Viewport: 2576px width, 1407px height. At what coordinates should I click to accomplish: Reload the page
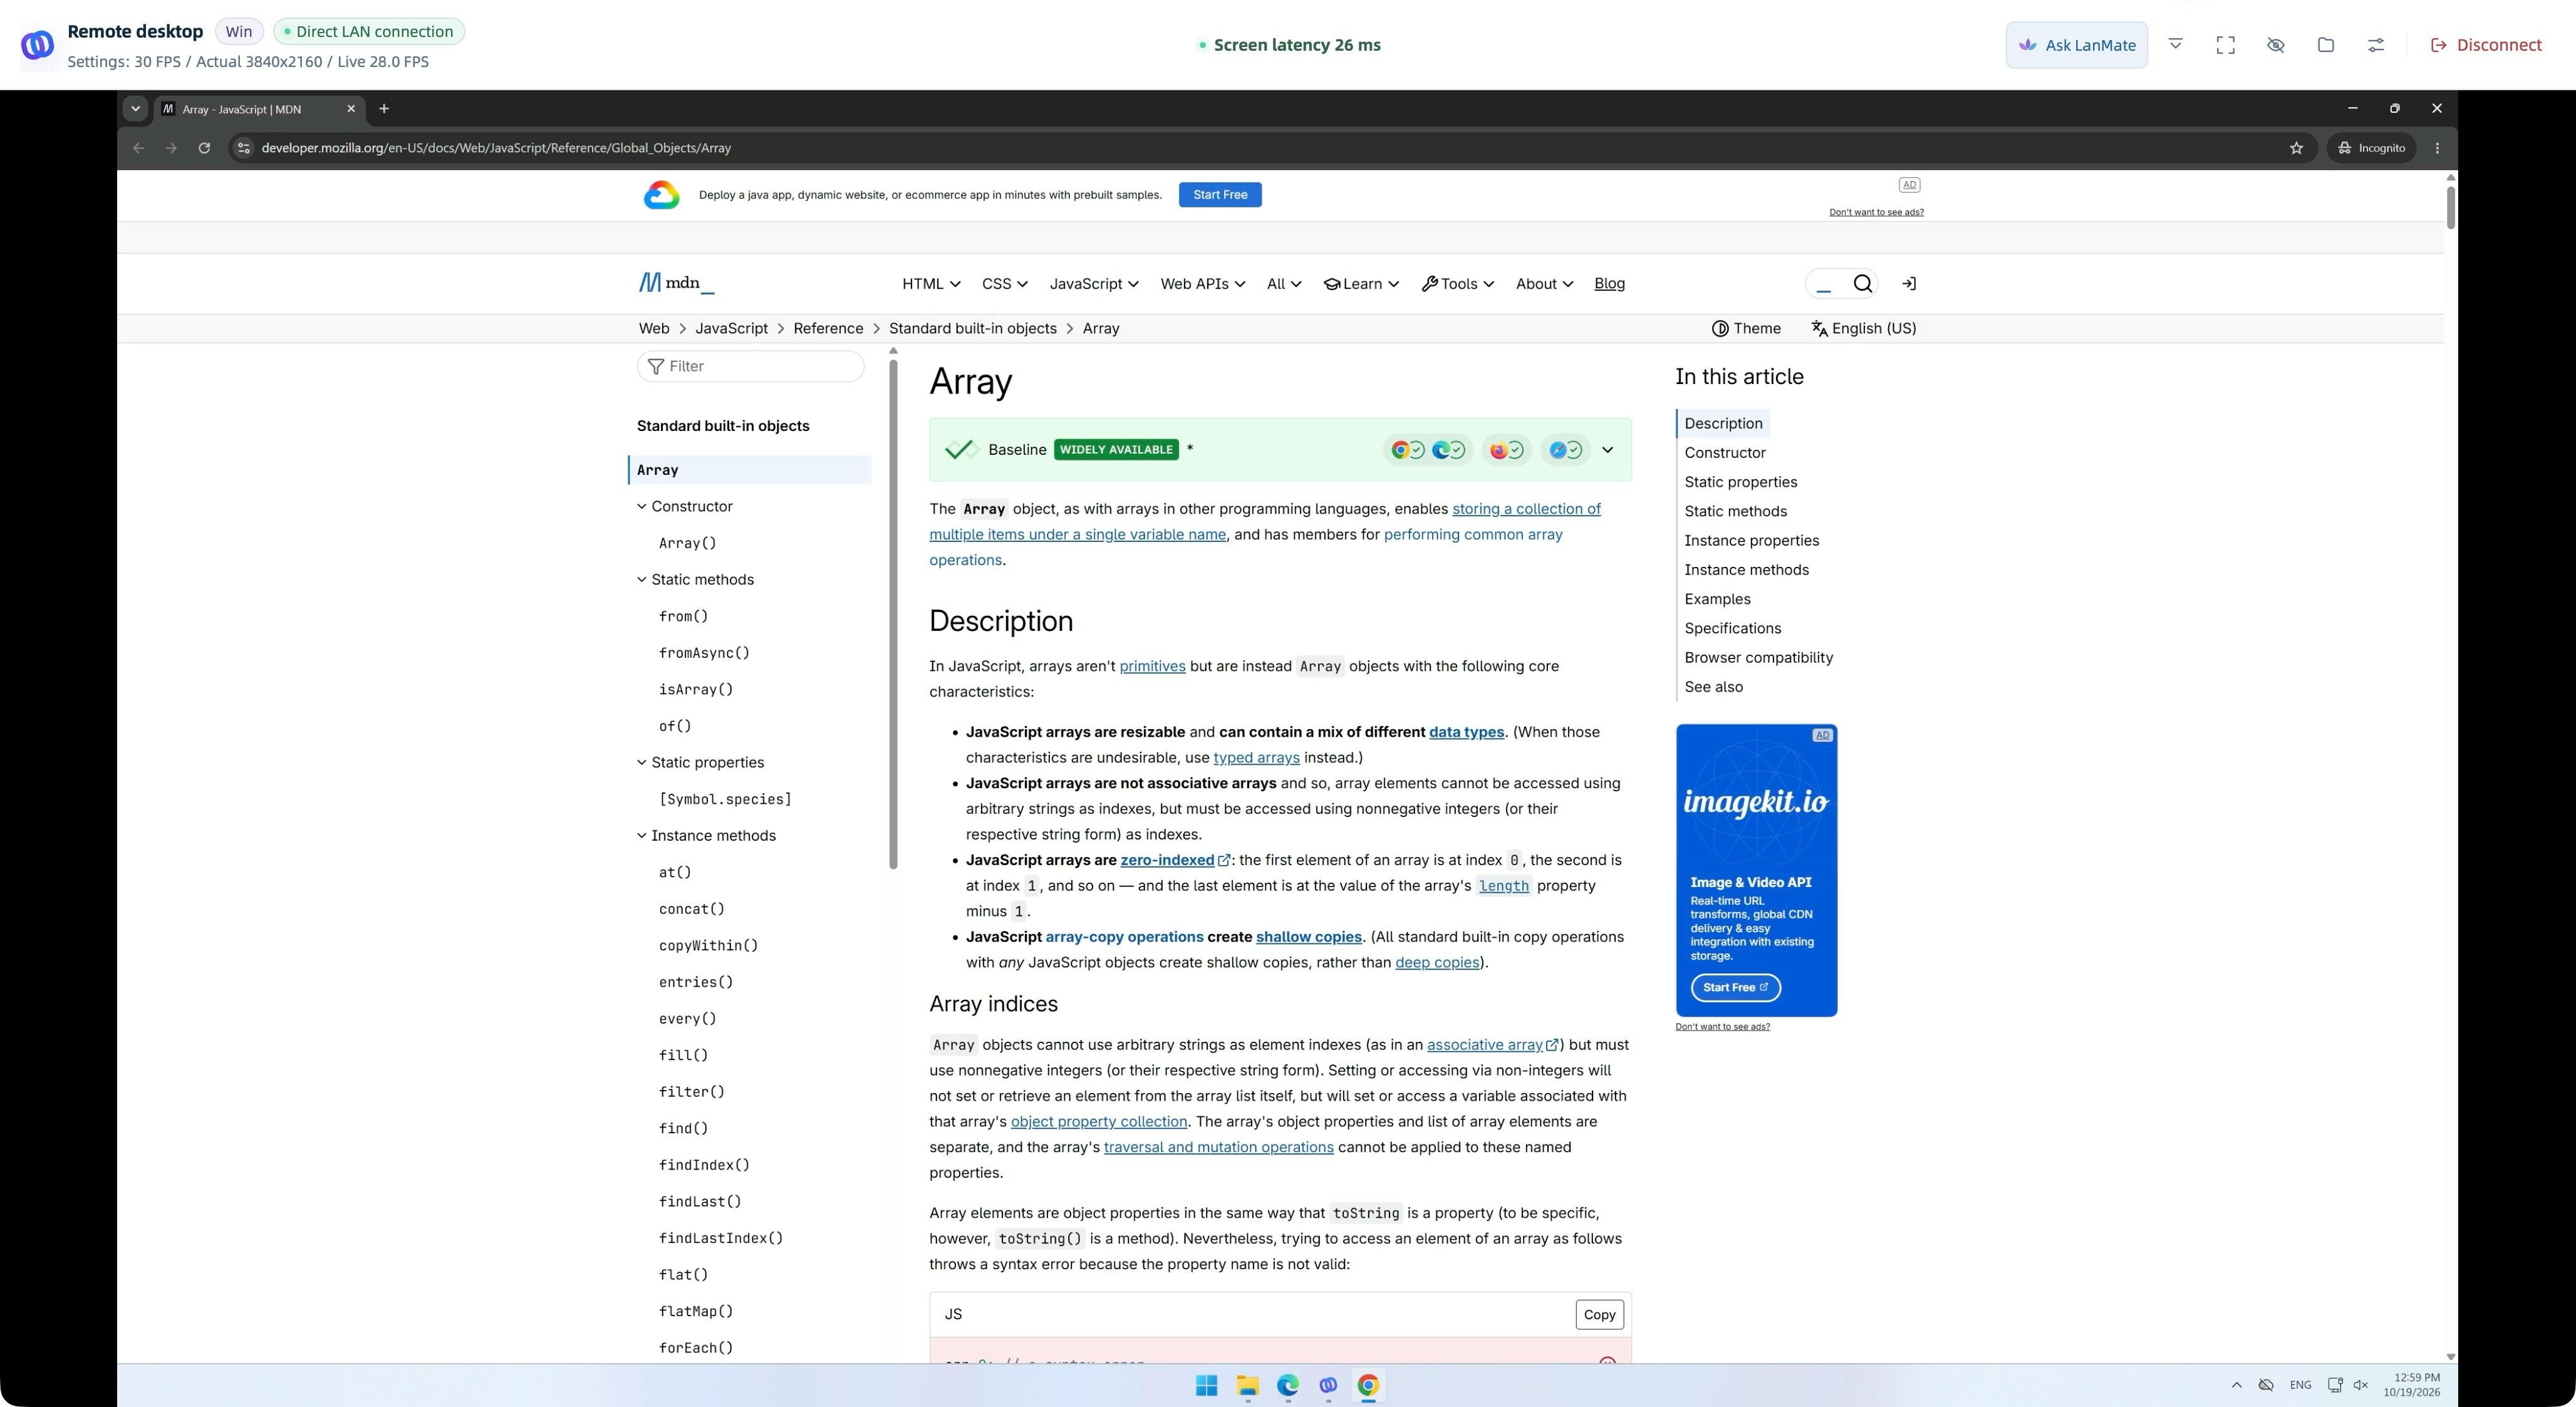tap(204, 148)
